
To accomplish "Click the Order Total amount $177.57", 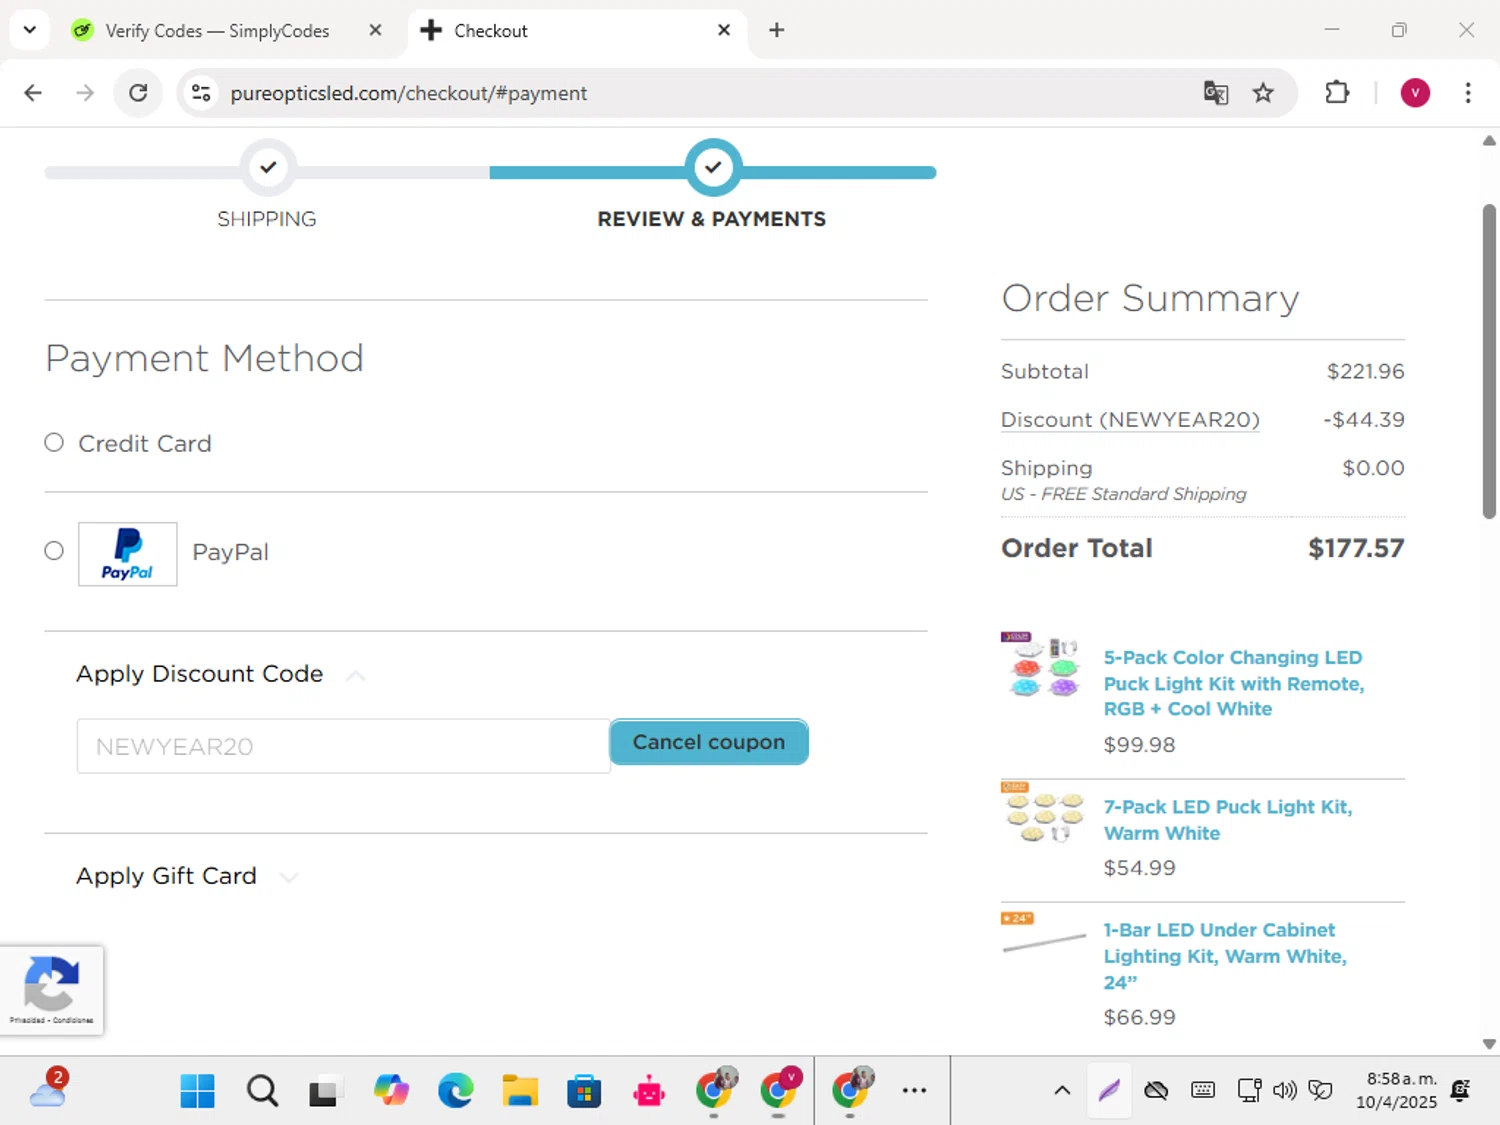I will [1356, 548].
